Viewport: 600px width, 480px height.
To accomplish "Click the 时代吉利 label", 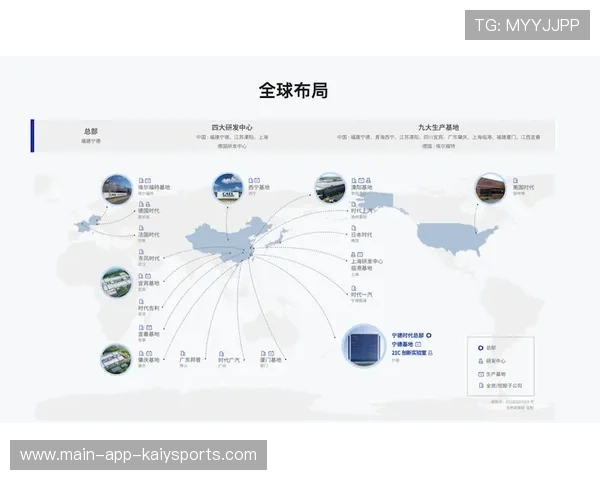I will point(149,308).
